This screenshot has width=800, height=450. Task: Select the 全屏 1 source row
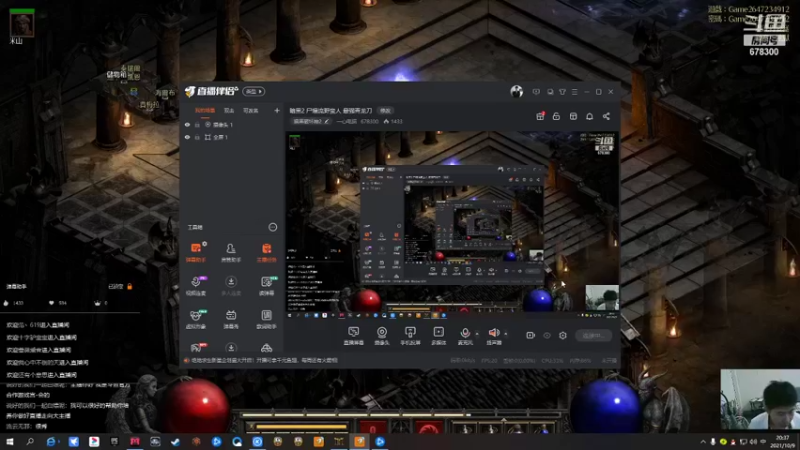click(x=232, y=137)
